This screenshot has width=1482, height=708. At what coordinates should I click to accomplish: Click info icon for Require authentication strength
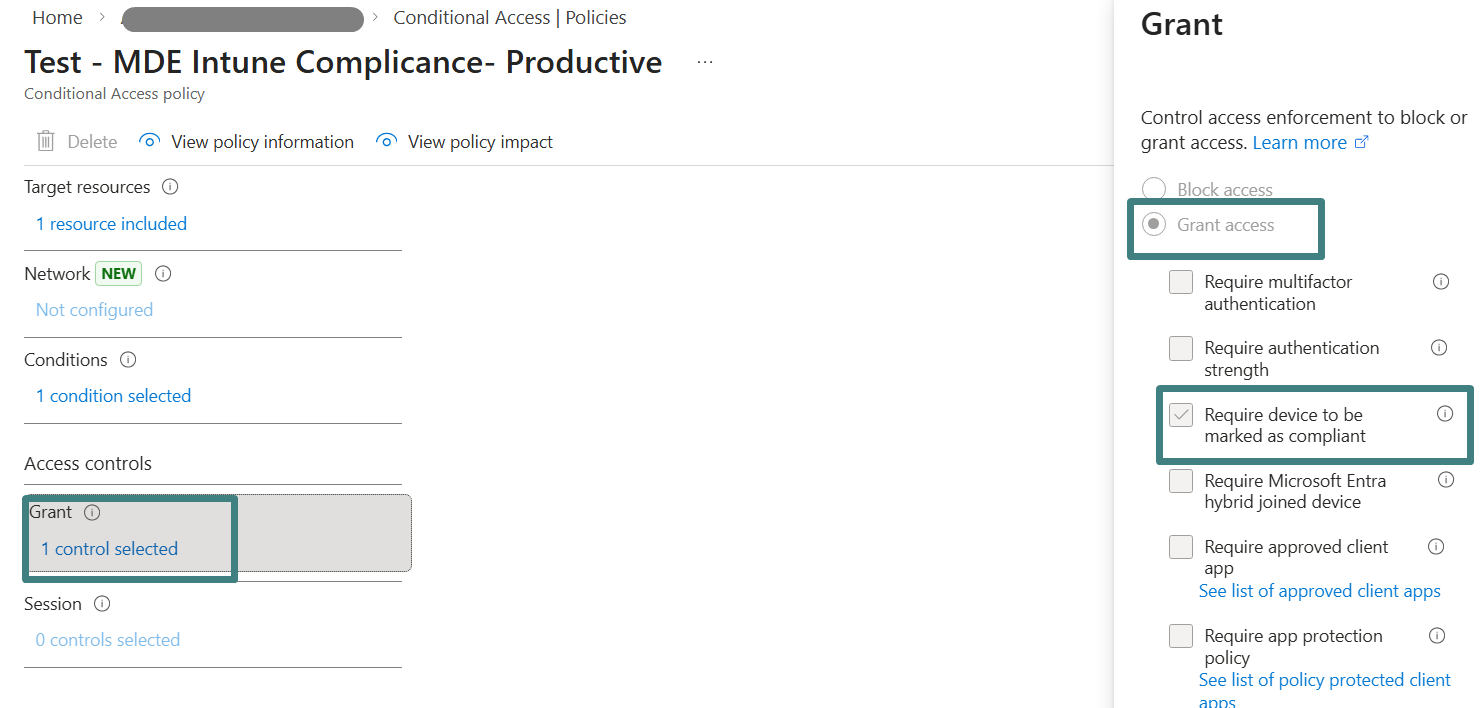pos(1439,348)
